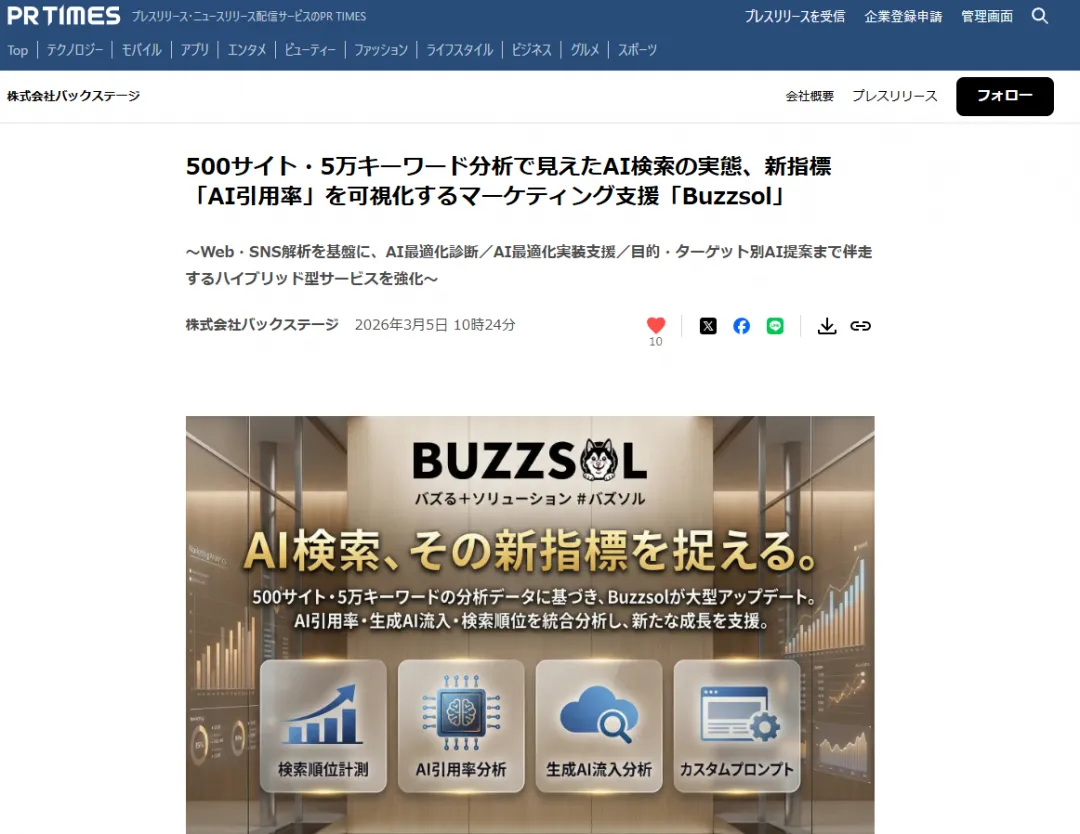Download the press release with download icon

click(827, 326)
